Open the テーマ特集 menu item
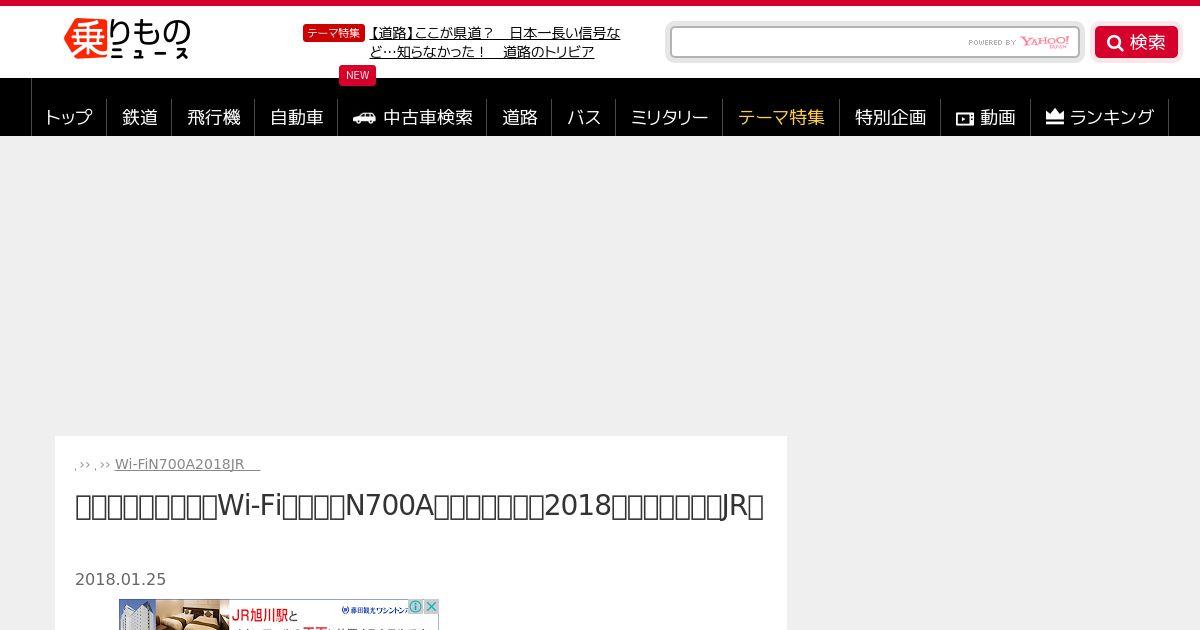The height and width of the screenshot is (630, 1200). 781,117
